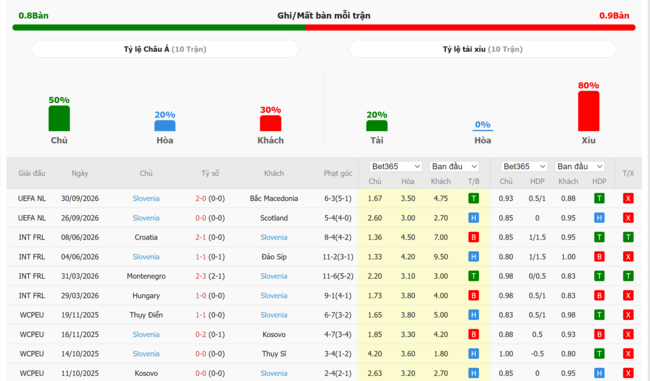
Task: Click the Bắc Macedonia team name
Action: [x=274, y=198]
